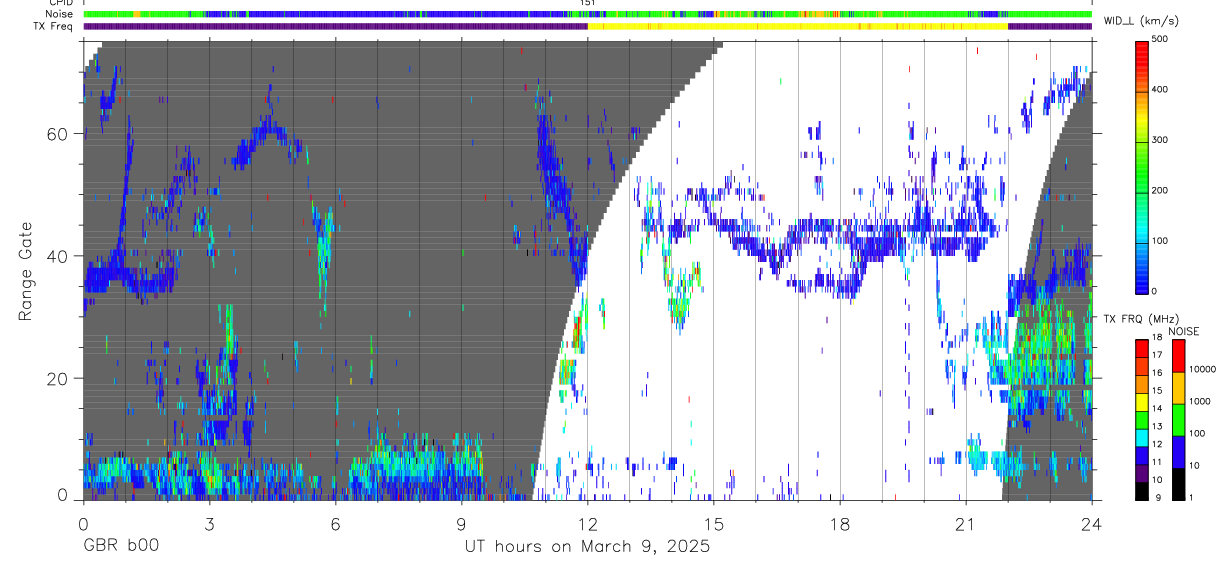Click the 'Range Gate' y-axis label

tap(25, 271)
